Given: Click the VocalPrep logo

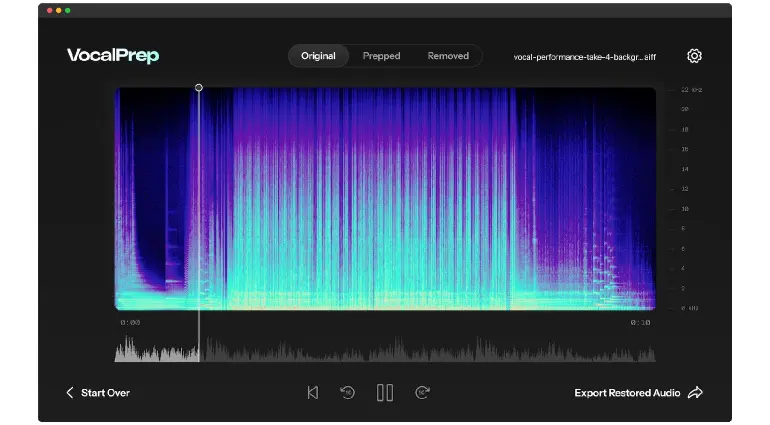Looking at the screenshot, I should [113, 56].
